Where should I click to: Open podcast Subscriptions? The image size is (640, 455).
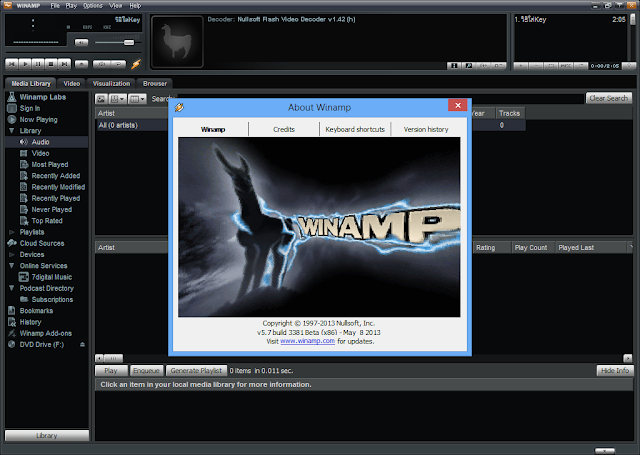click(x=52, y=300)
